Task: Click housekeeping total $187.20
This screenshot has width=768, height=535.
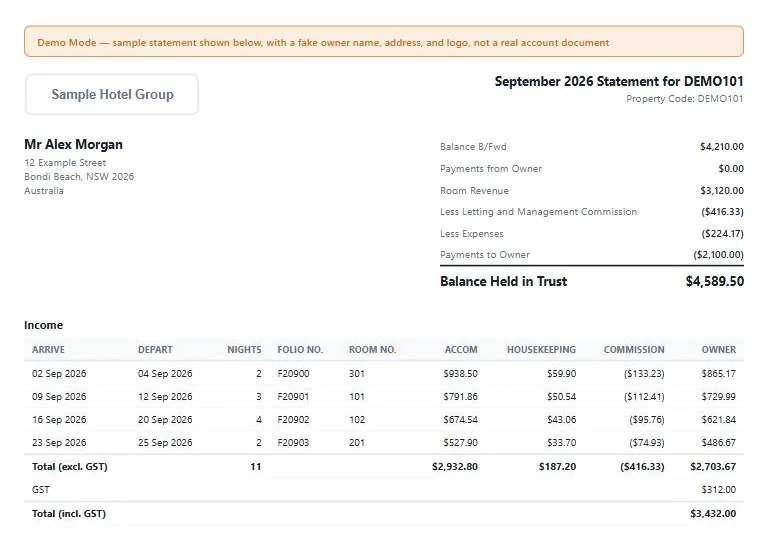Action: click(557, 467)
